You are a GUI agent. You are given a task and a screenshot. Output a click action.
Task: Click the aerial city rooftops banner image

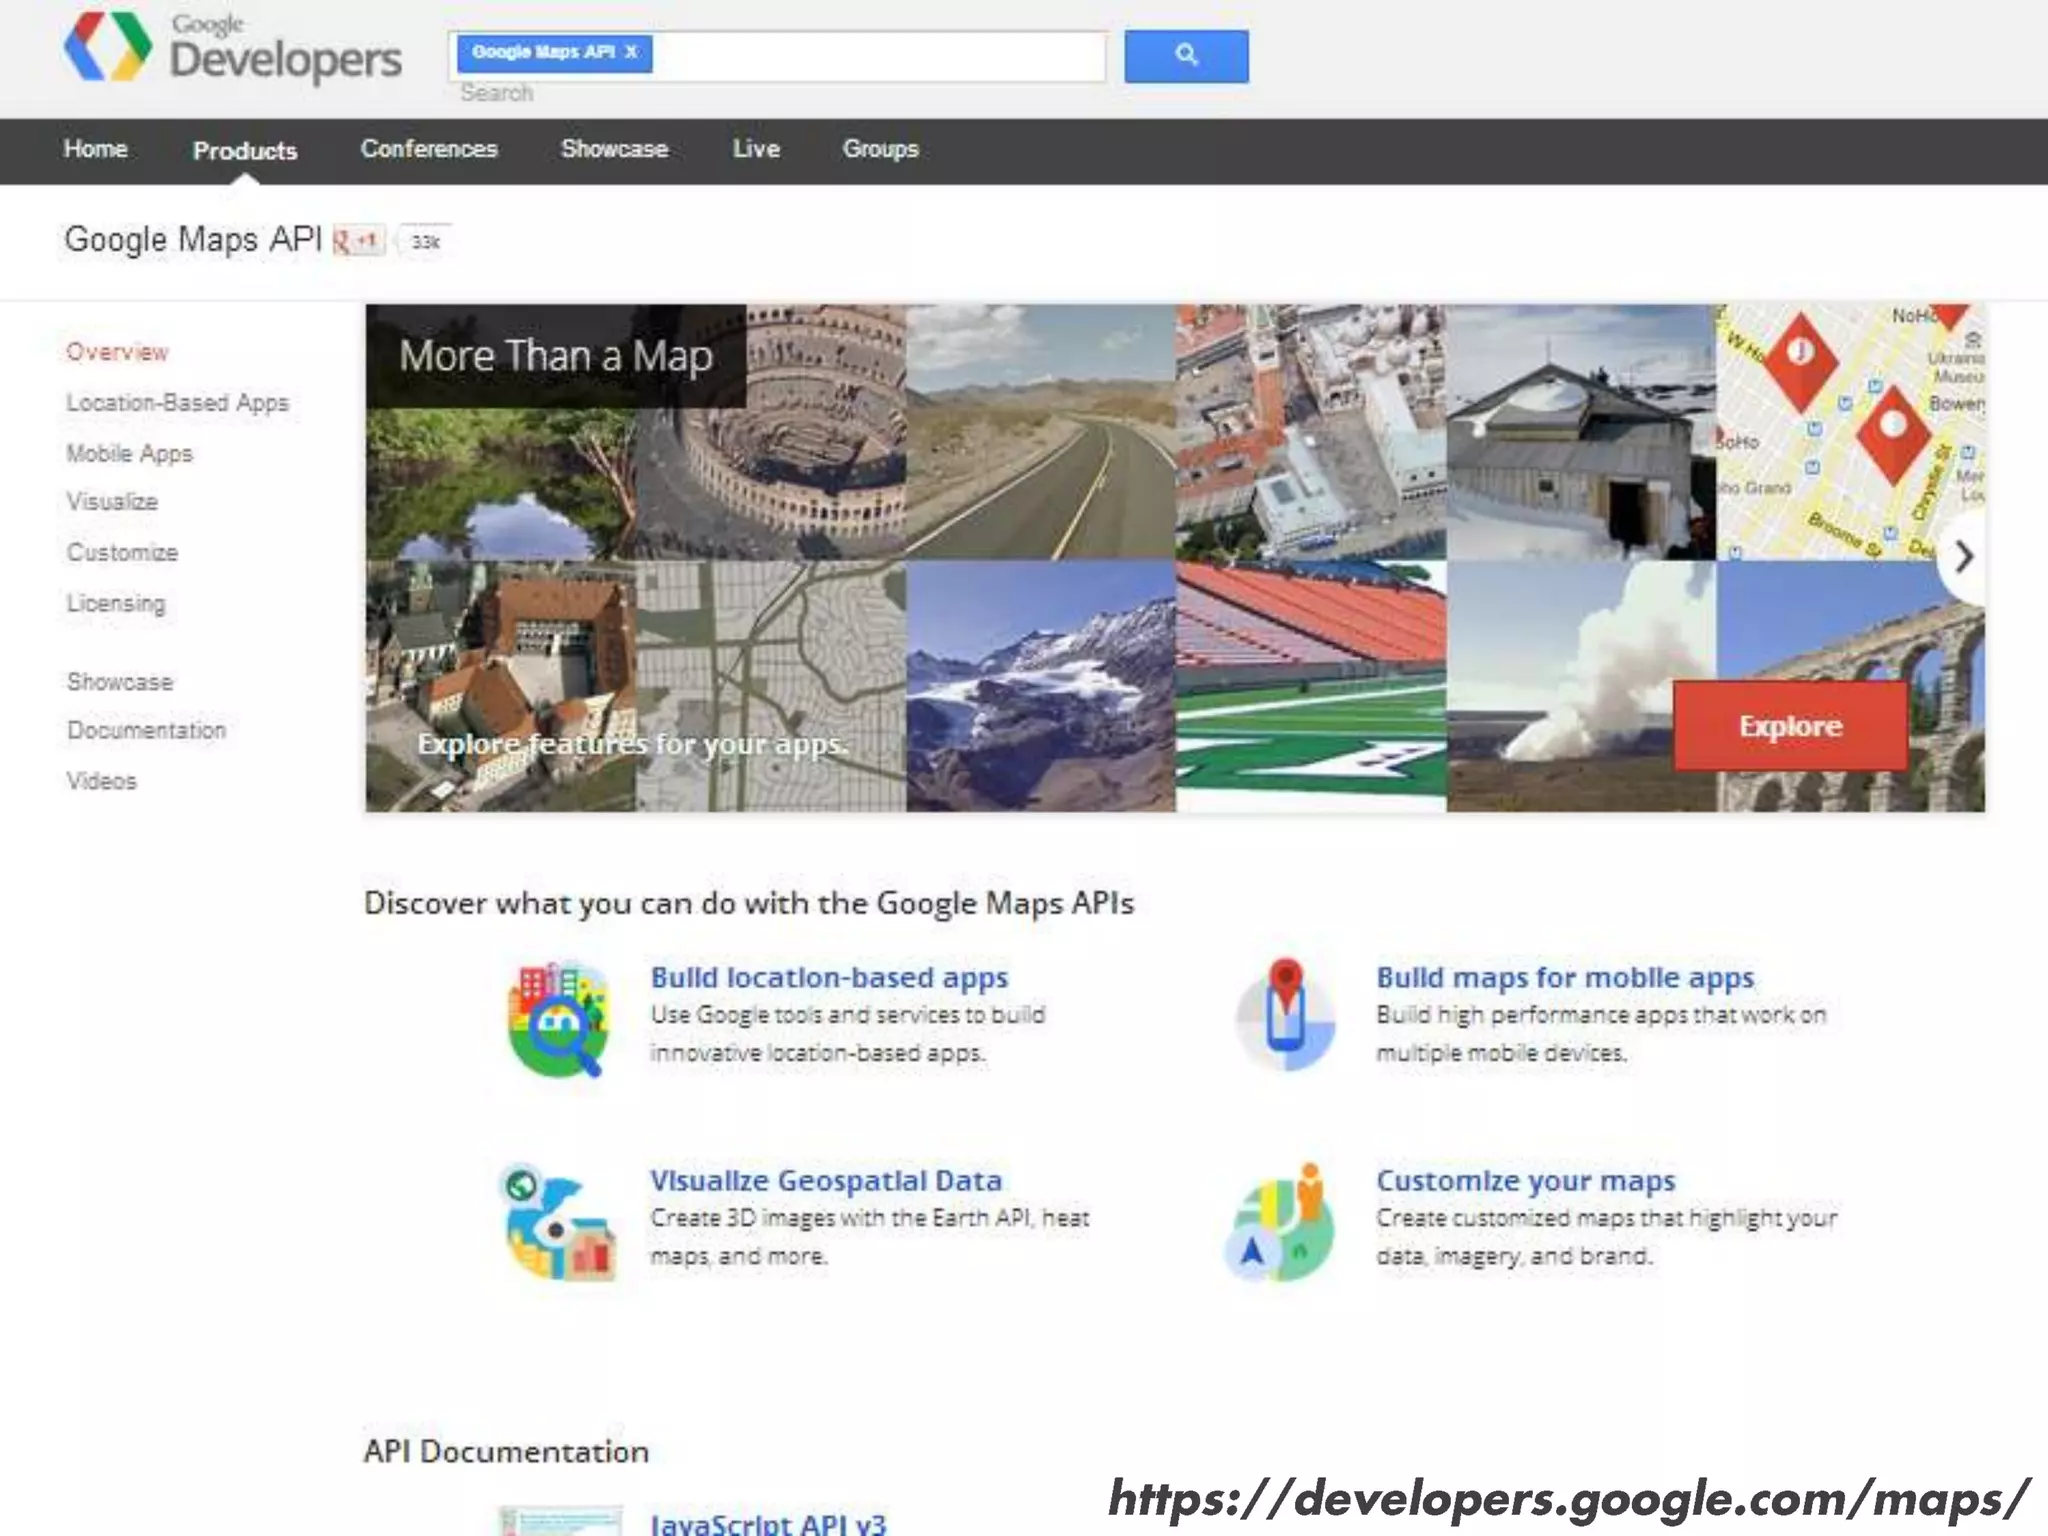pos(1311,432)
